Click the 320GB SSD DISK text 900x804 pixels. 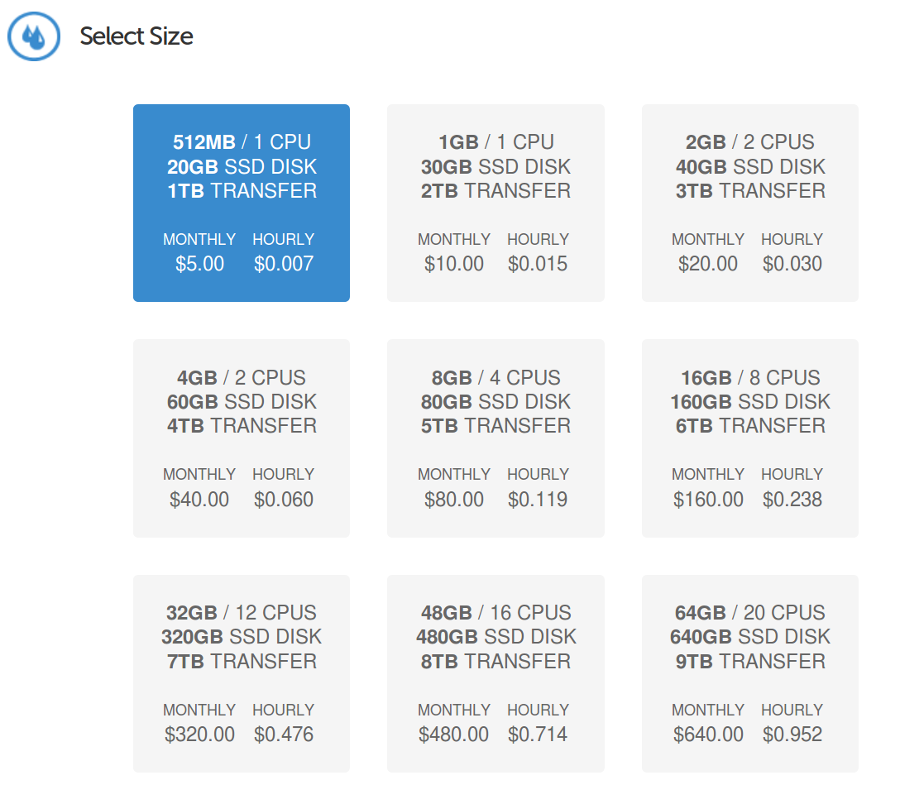click(x=241, y=636)
